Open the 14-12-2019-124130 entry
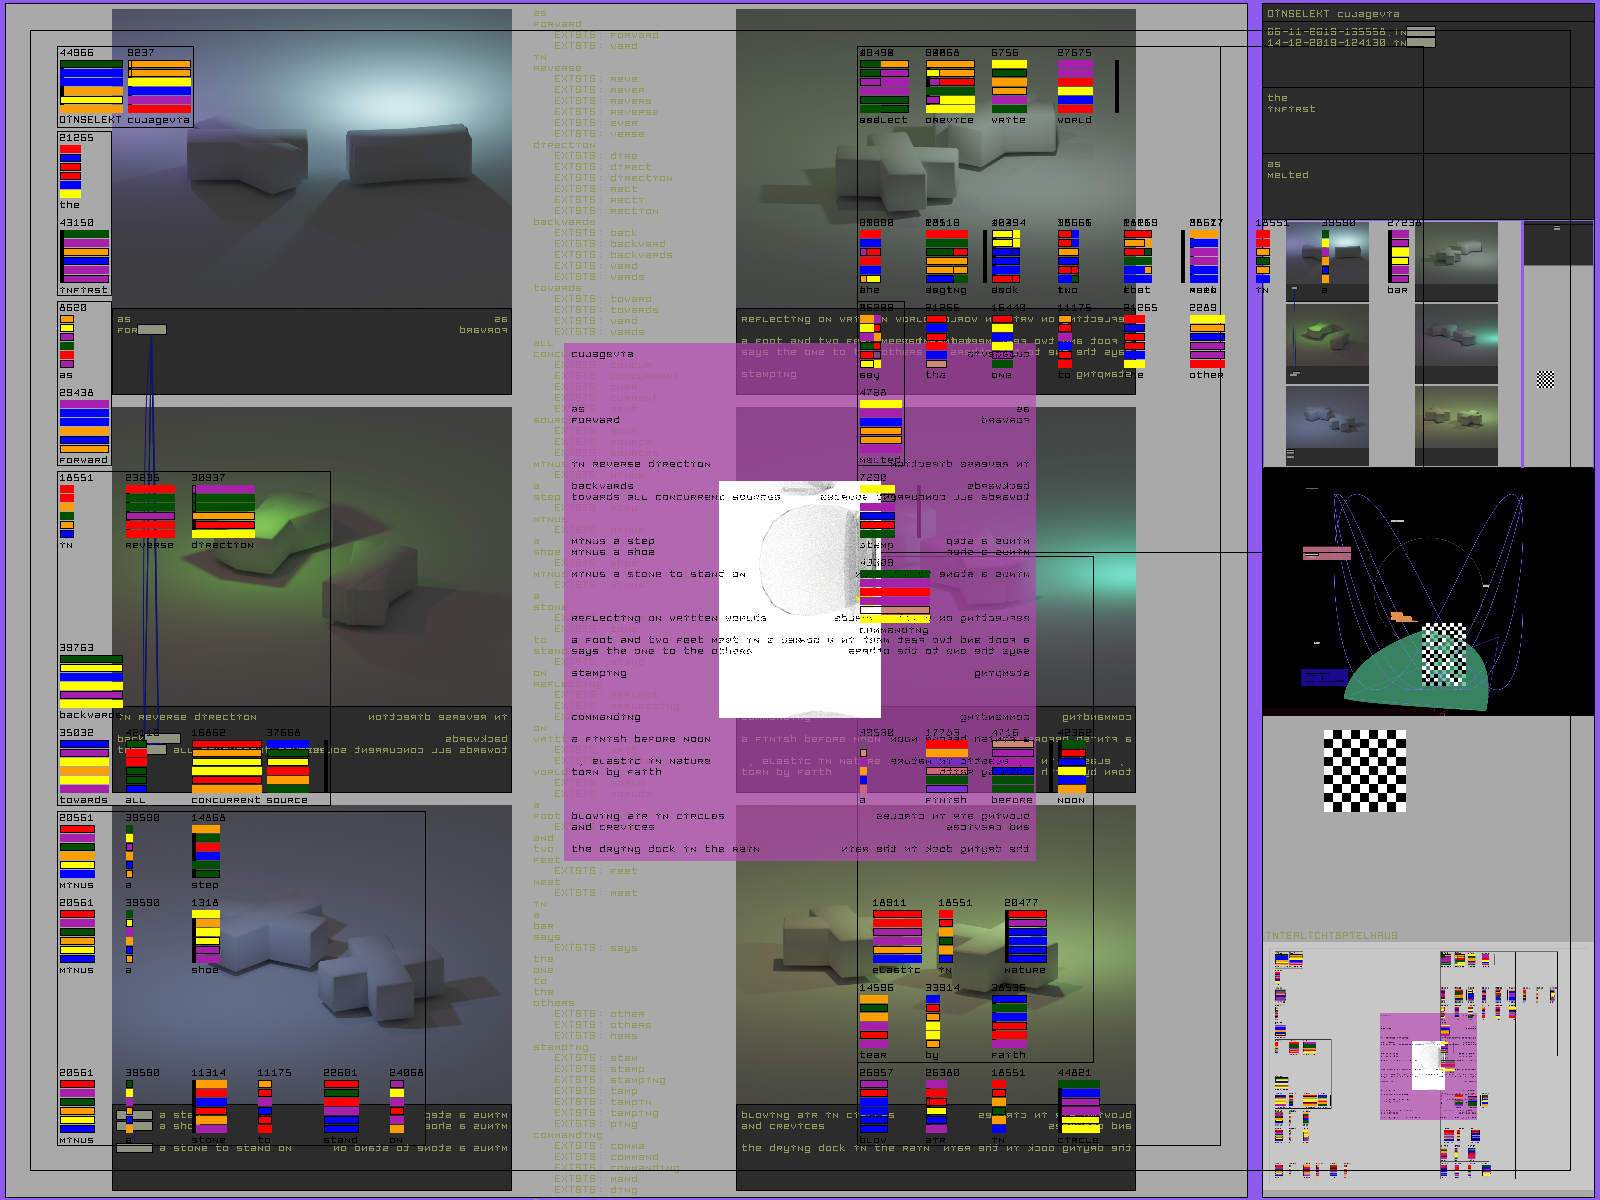 coord(1330,43)
